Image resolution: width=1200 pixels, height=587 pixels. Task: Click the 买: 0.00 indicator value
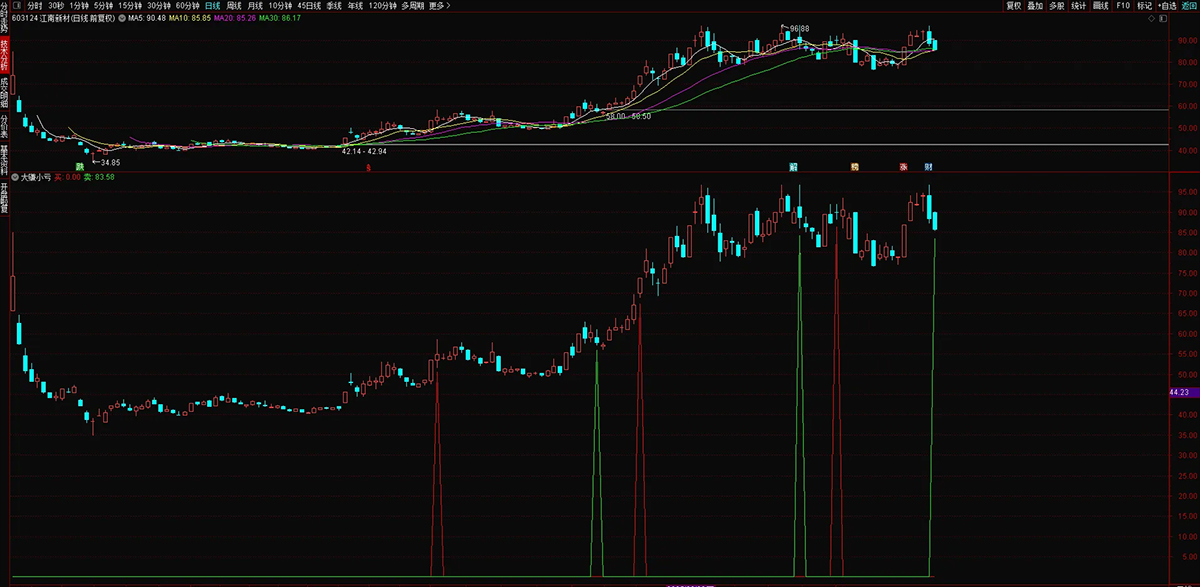coord(67,177)
